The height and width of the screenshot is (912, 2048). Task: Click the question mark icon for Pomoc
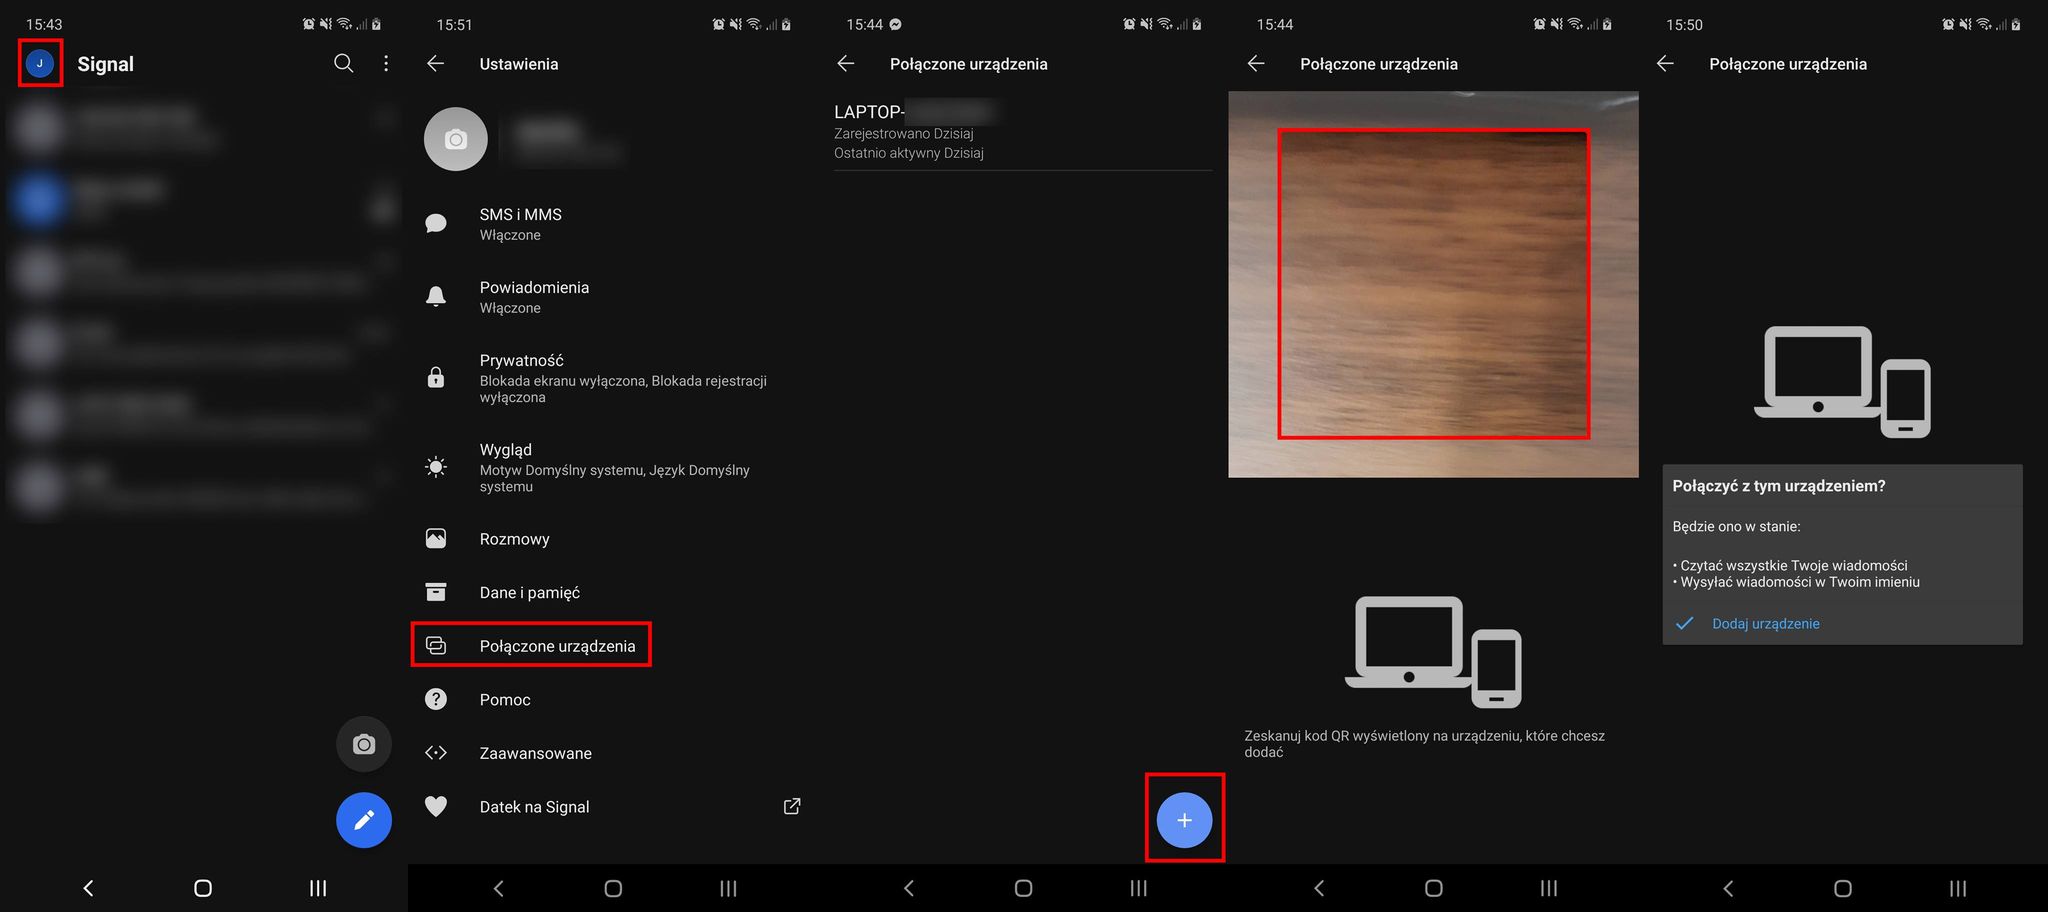pos(436,699)
